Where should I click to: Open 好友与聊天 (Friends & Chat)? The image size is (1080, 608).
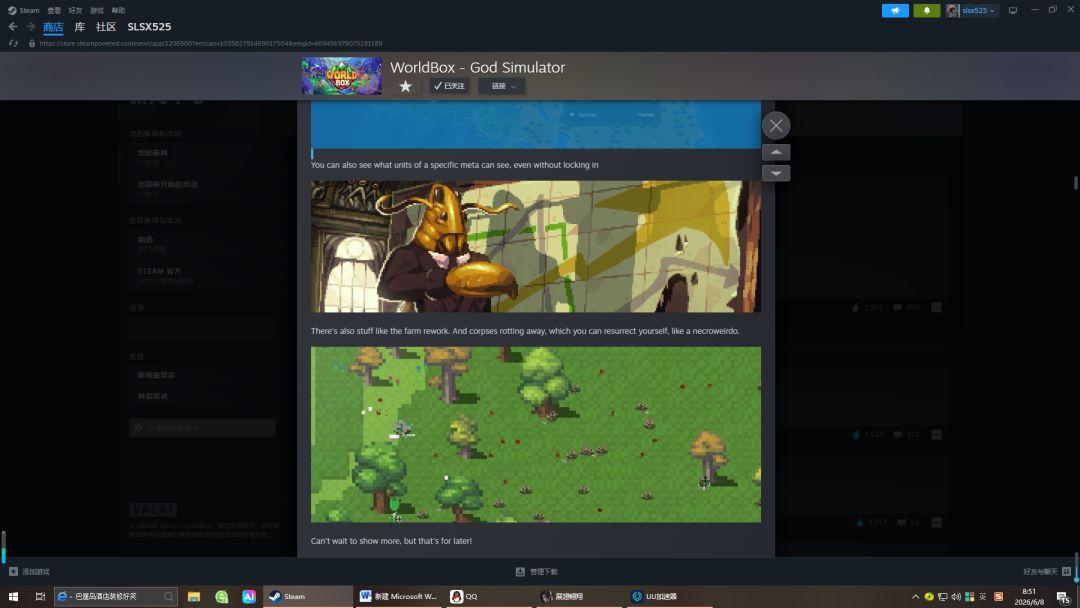pos(1046,572)
